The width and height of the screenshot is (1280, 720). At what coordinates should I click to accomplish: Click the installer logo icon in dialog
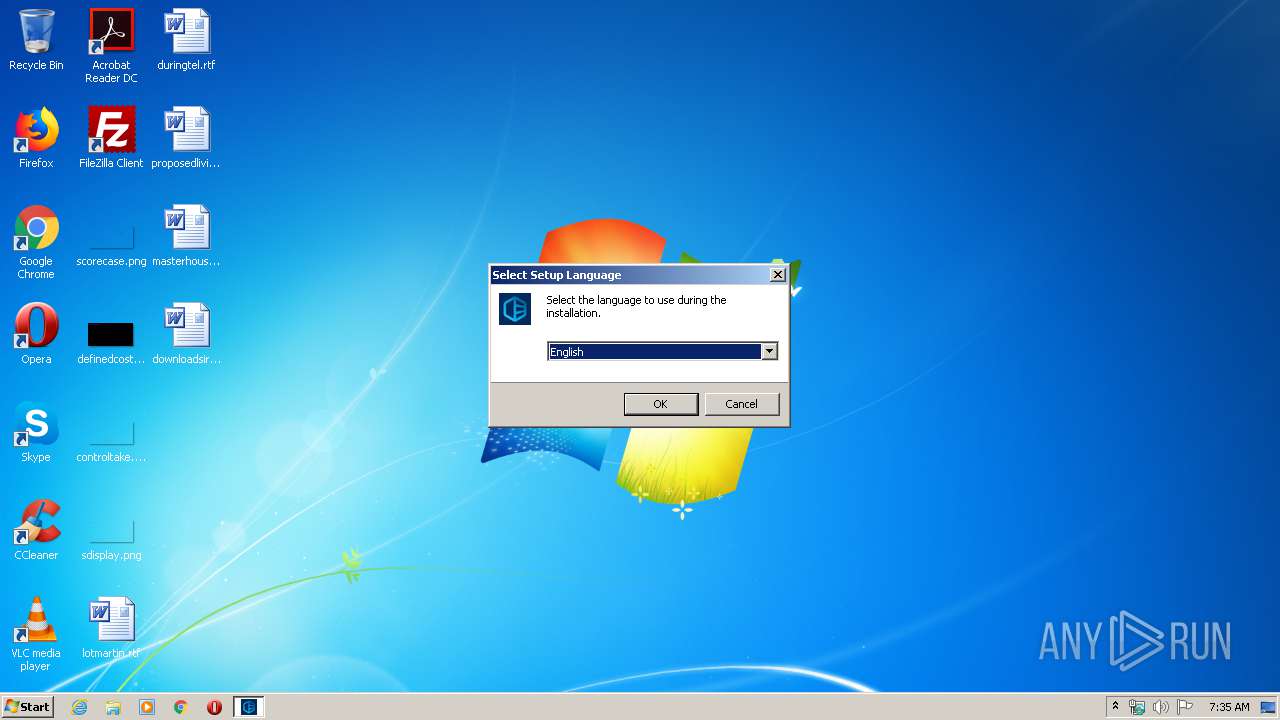(x=515, y=309)
